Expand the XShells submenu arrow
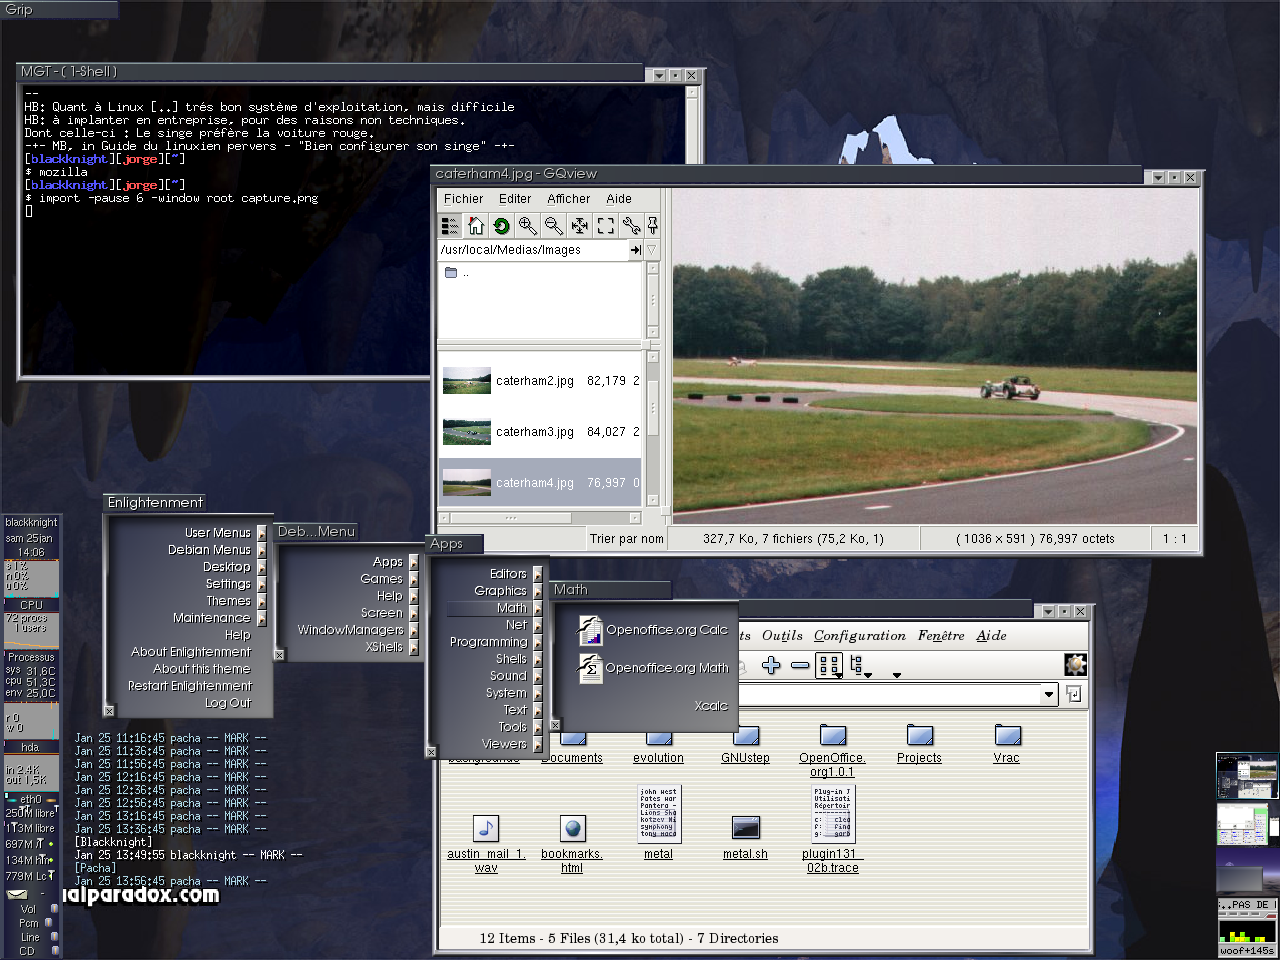 pyautogui.click(x=414, y=647)
